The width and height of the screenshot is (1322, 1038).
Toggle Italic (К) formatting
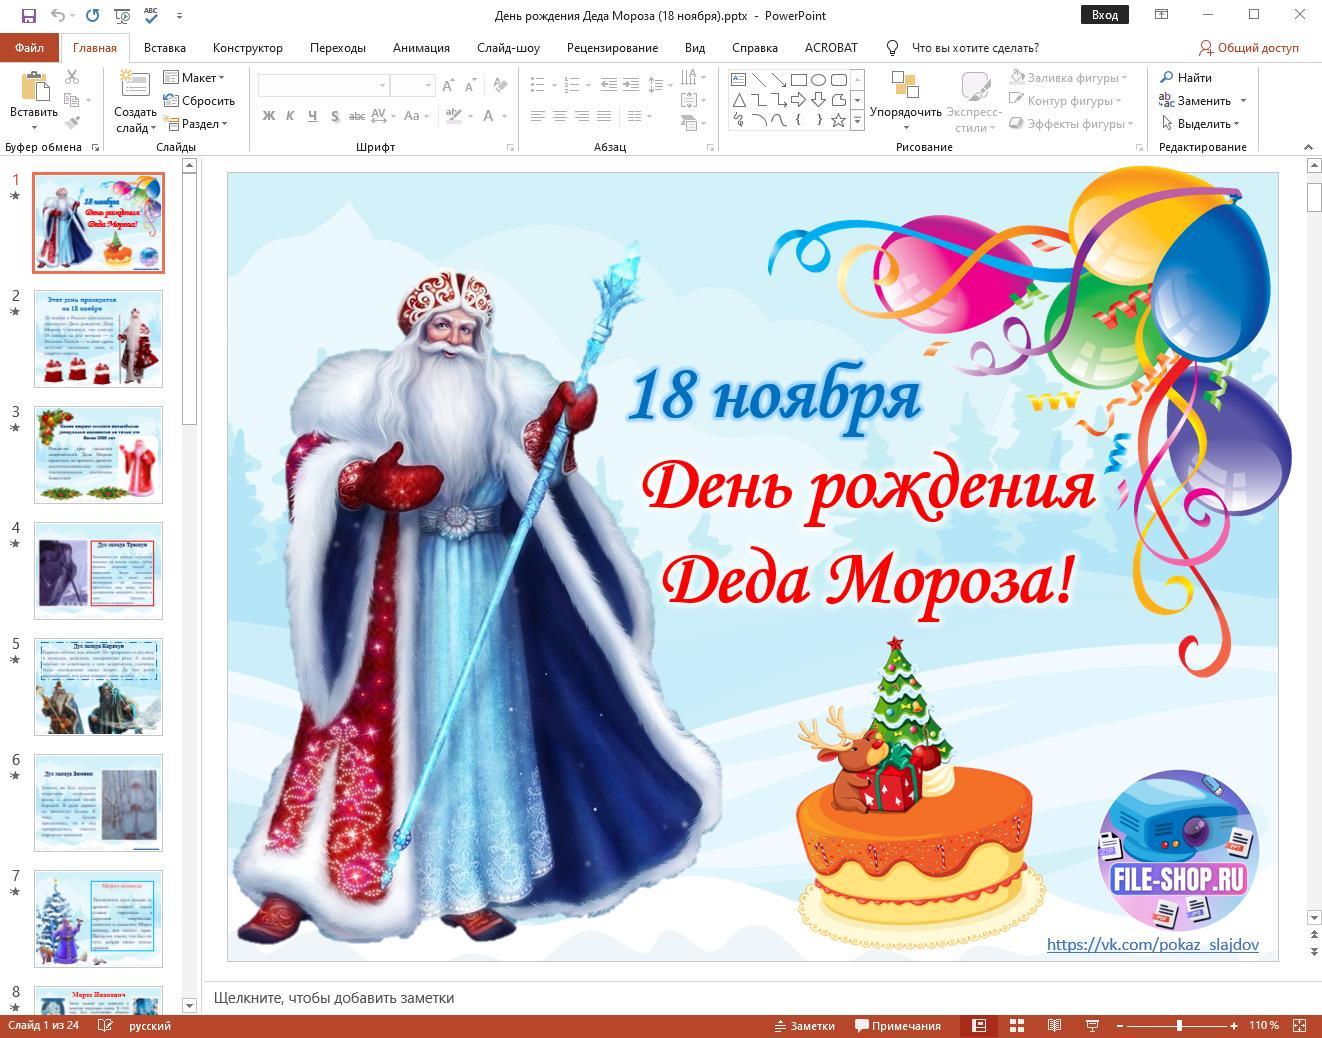290,116
